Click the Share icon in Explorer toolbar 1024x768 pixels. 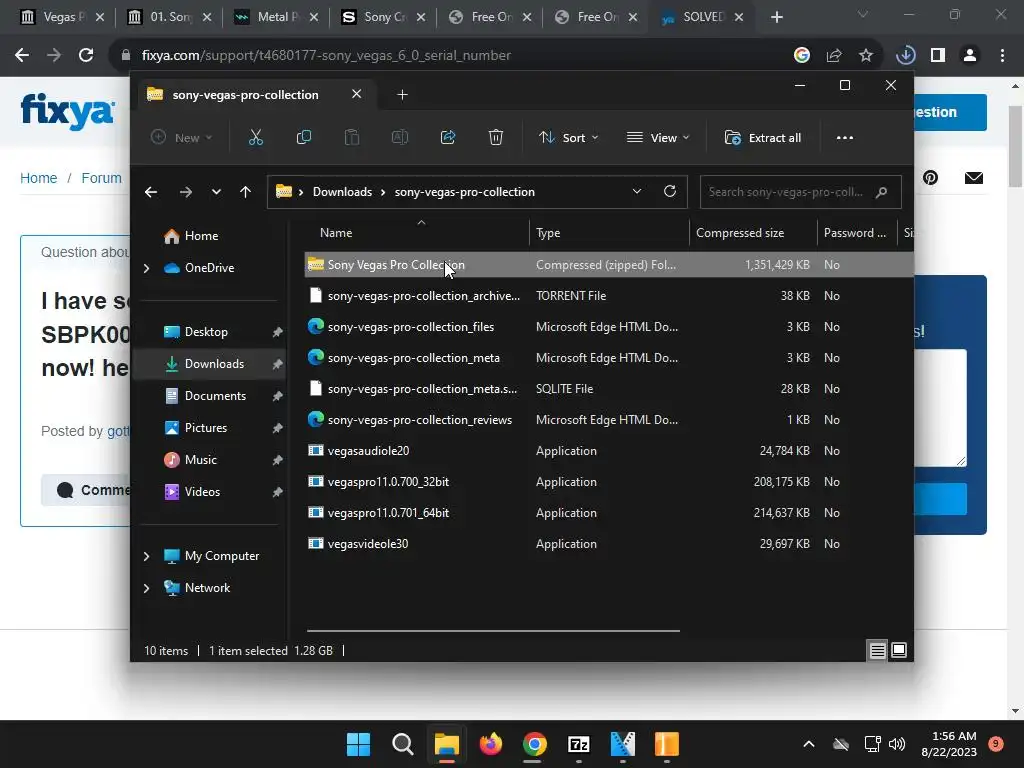(448, 138)
